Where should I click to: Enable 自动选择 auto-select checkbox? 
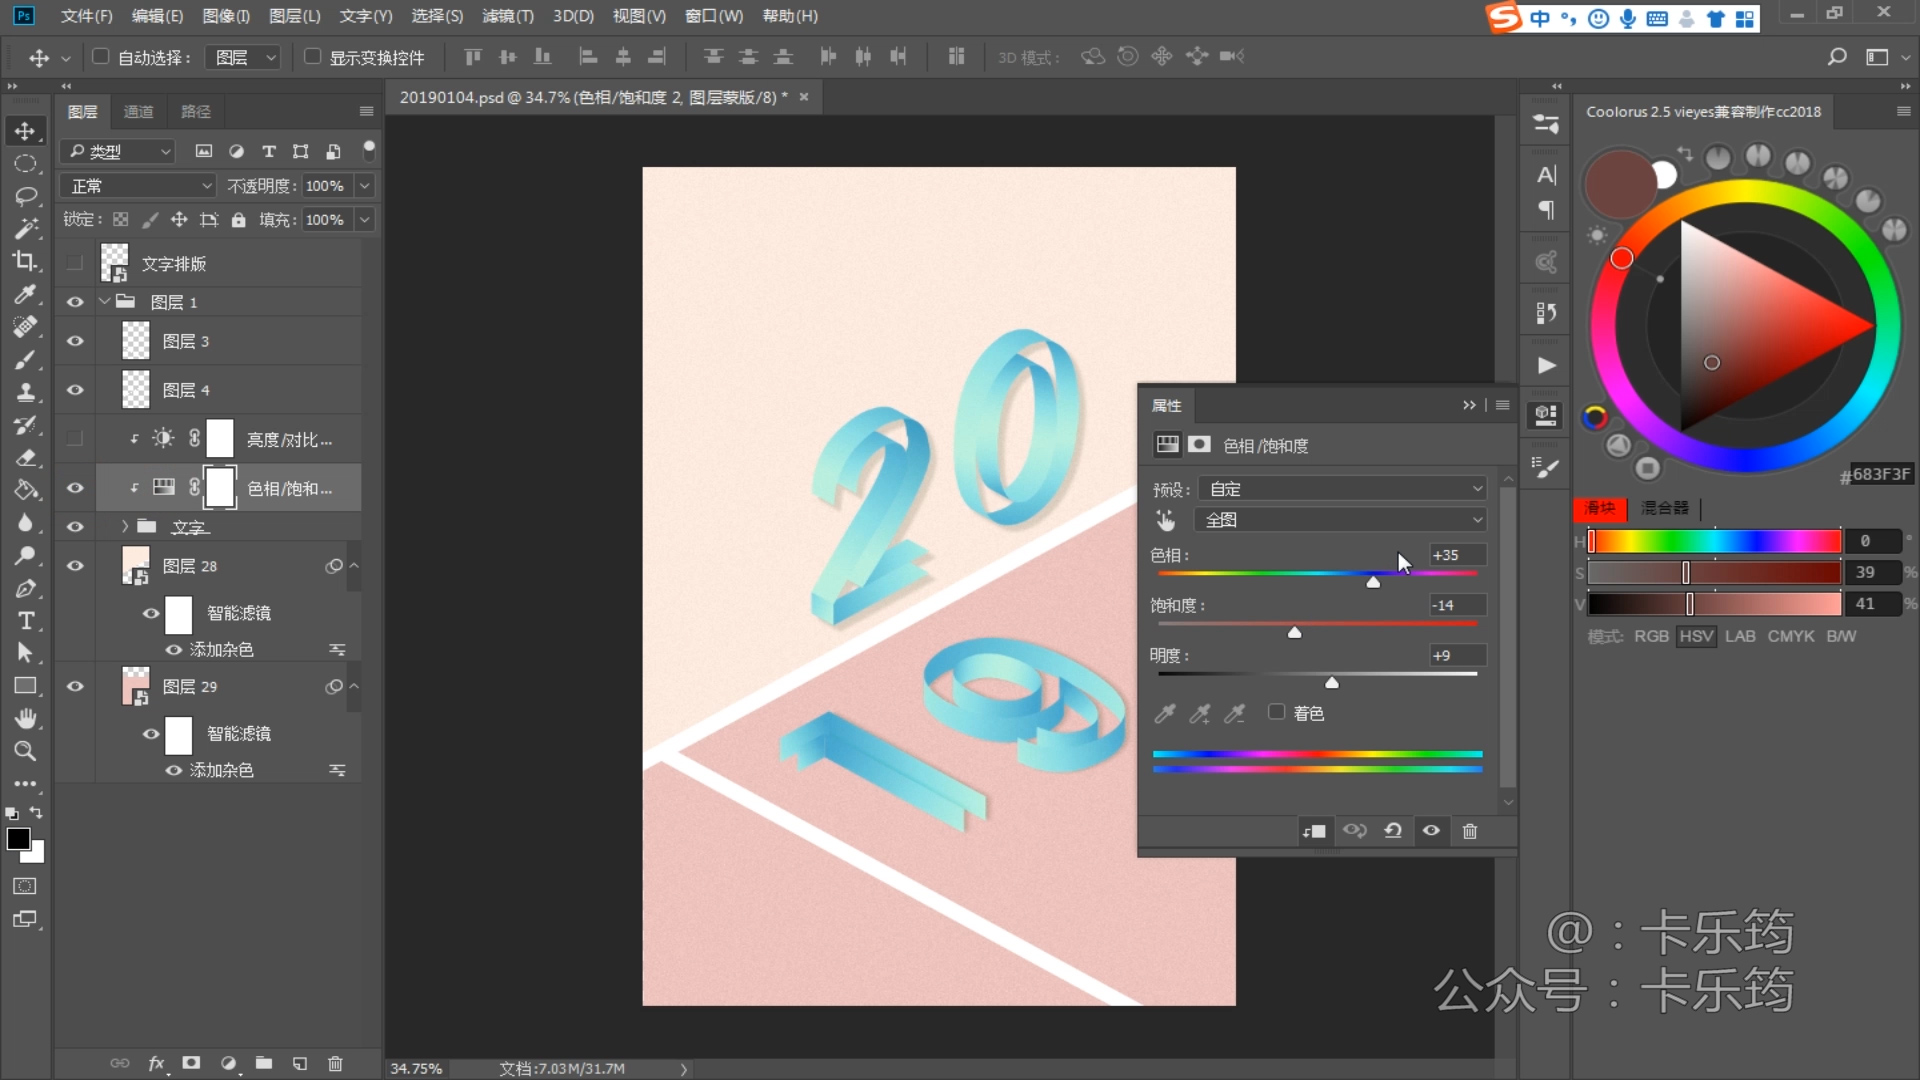click(100, 57)
